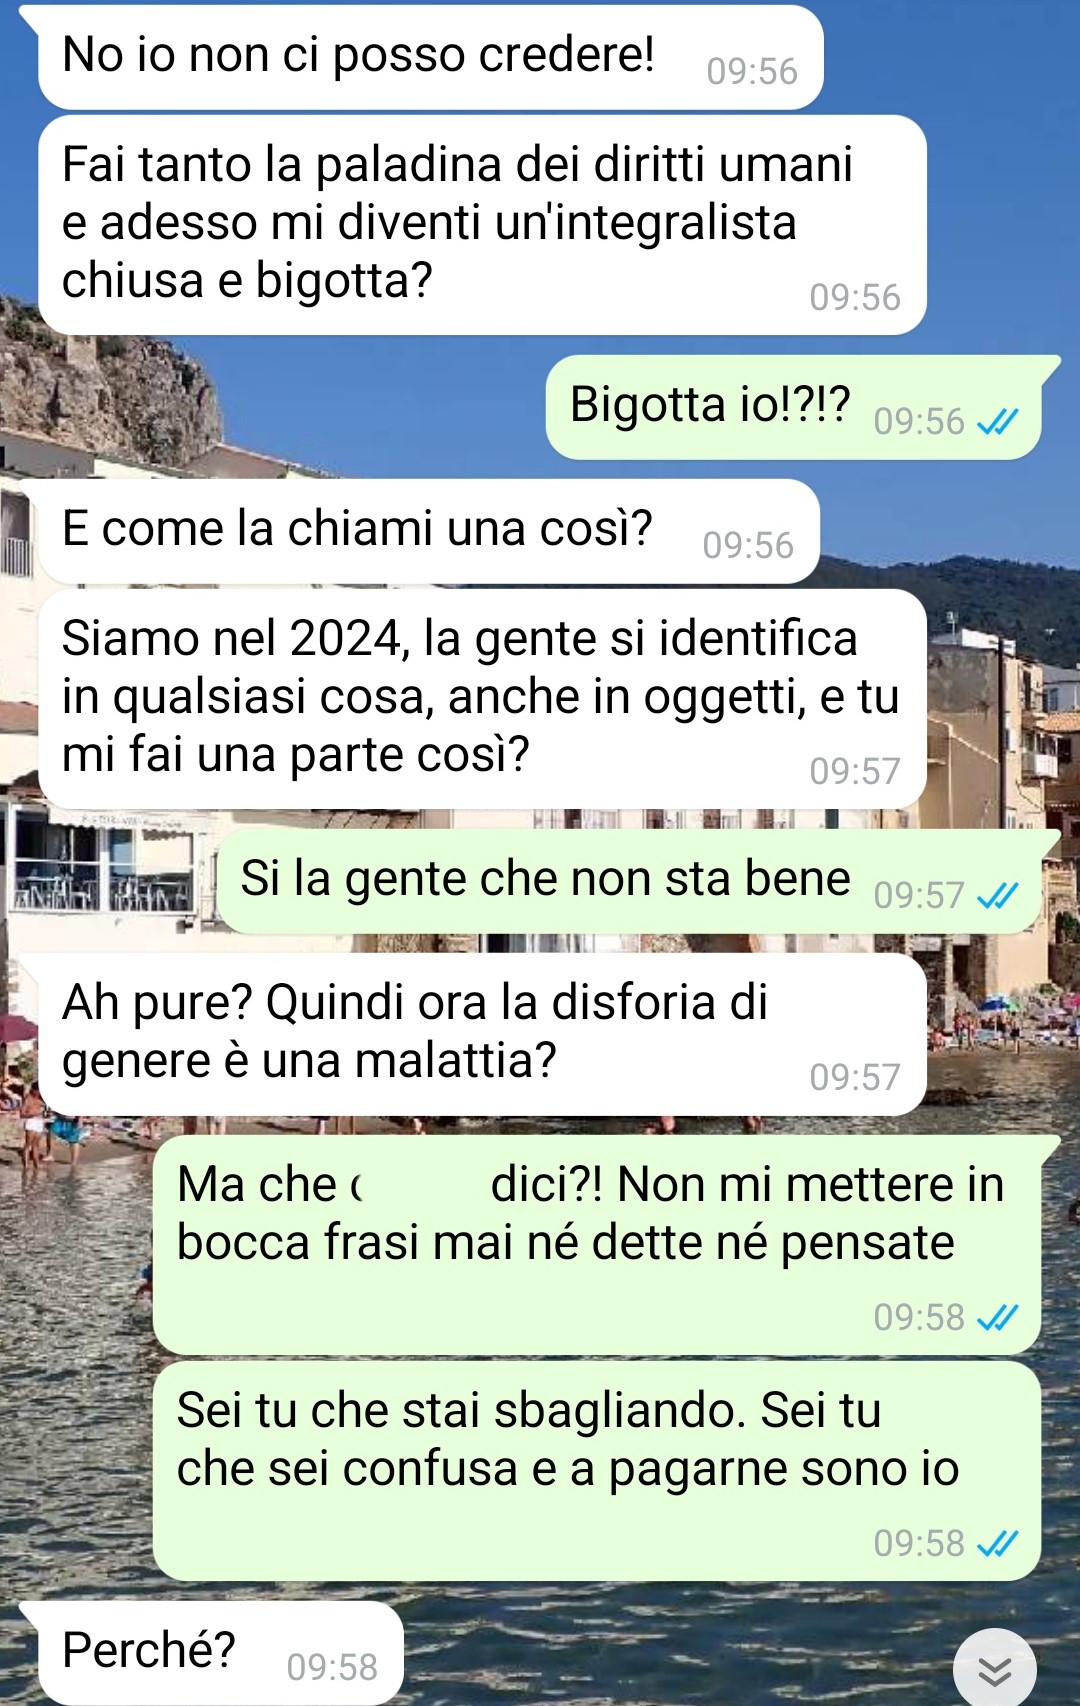The width and height of the screenshot is (1080, 1706).
Task: Select the 'Si la gente che non sta bene' message
Action: coord(629,881)
